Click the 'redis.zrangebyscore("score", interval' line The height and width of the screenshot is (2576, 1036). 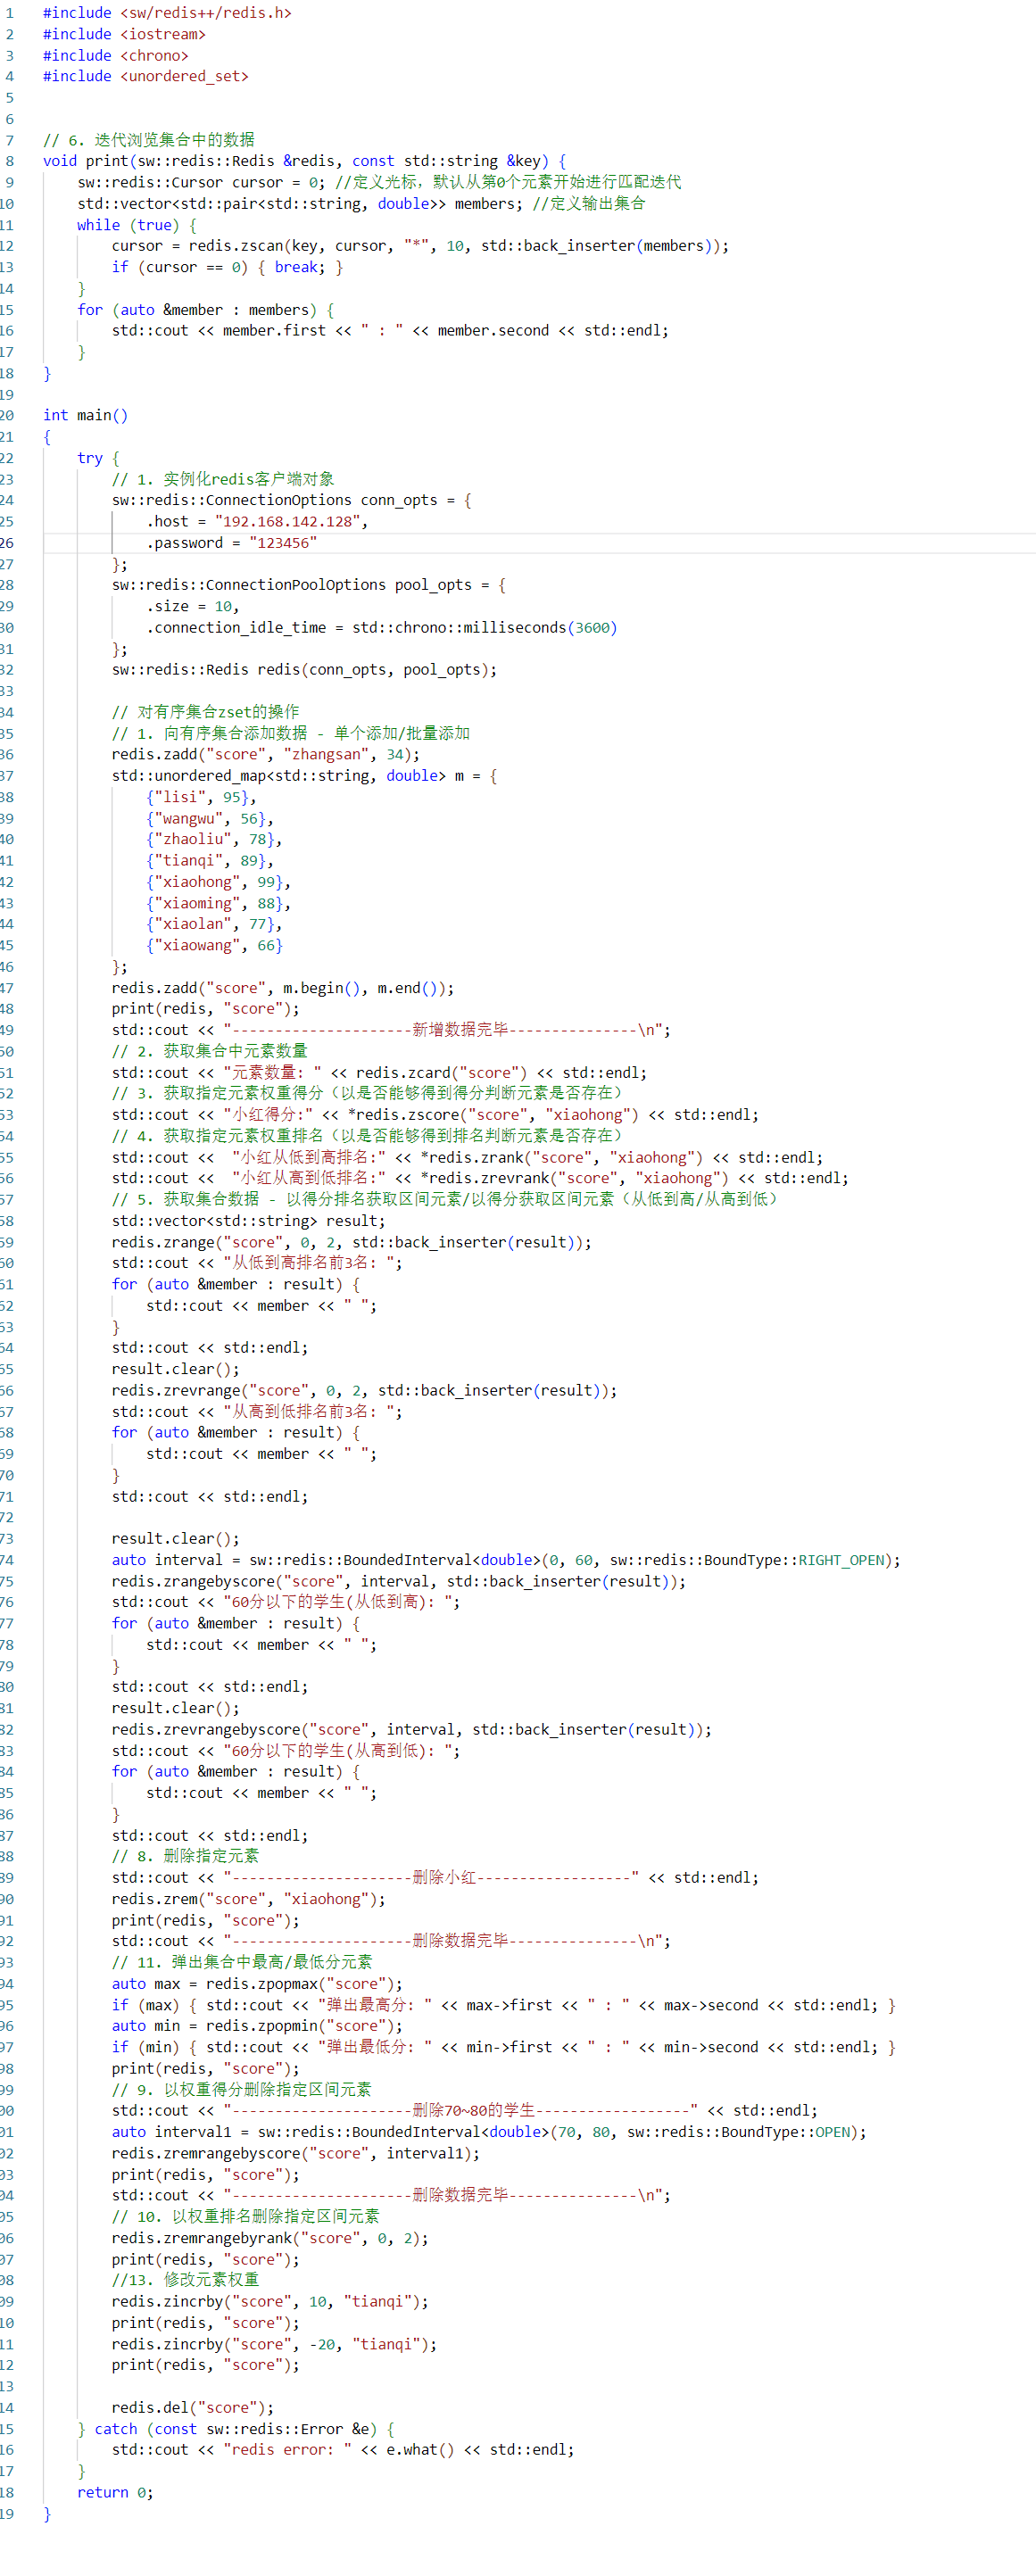coord(399,1582)
